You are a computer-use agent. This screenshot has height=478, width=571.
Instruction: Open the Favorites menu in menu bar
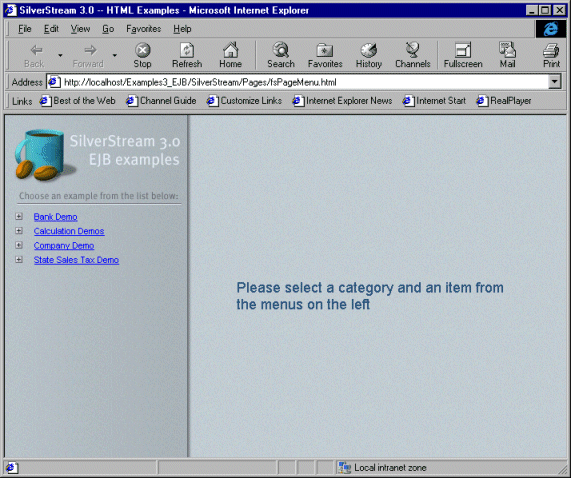pyautogui.click(x=143, y=29)
